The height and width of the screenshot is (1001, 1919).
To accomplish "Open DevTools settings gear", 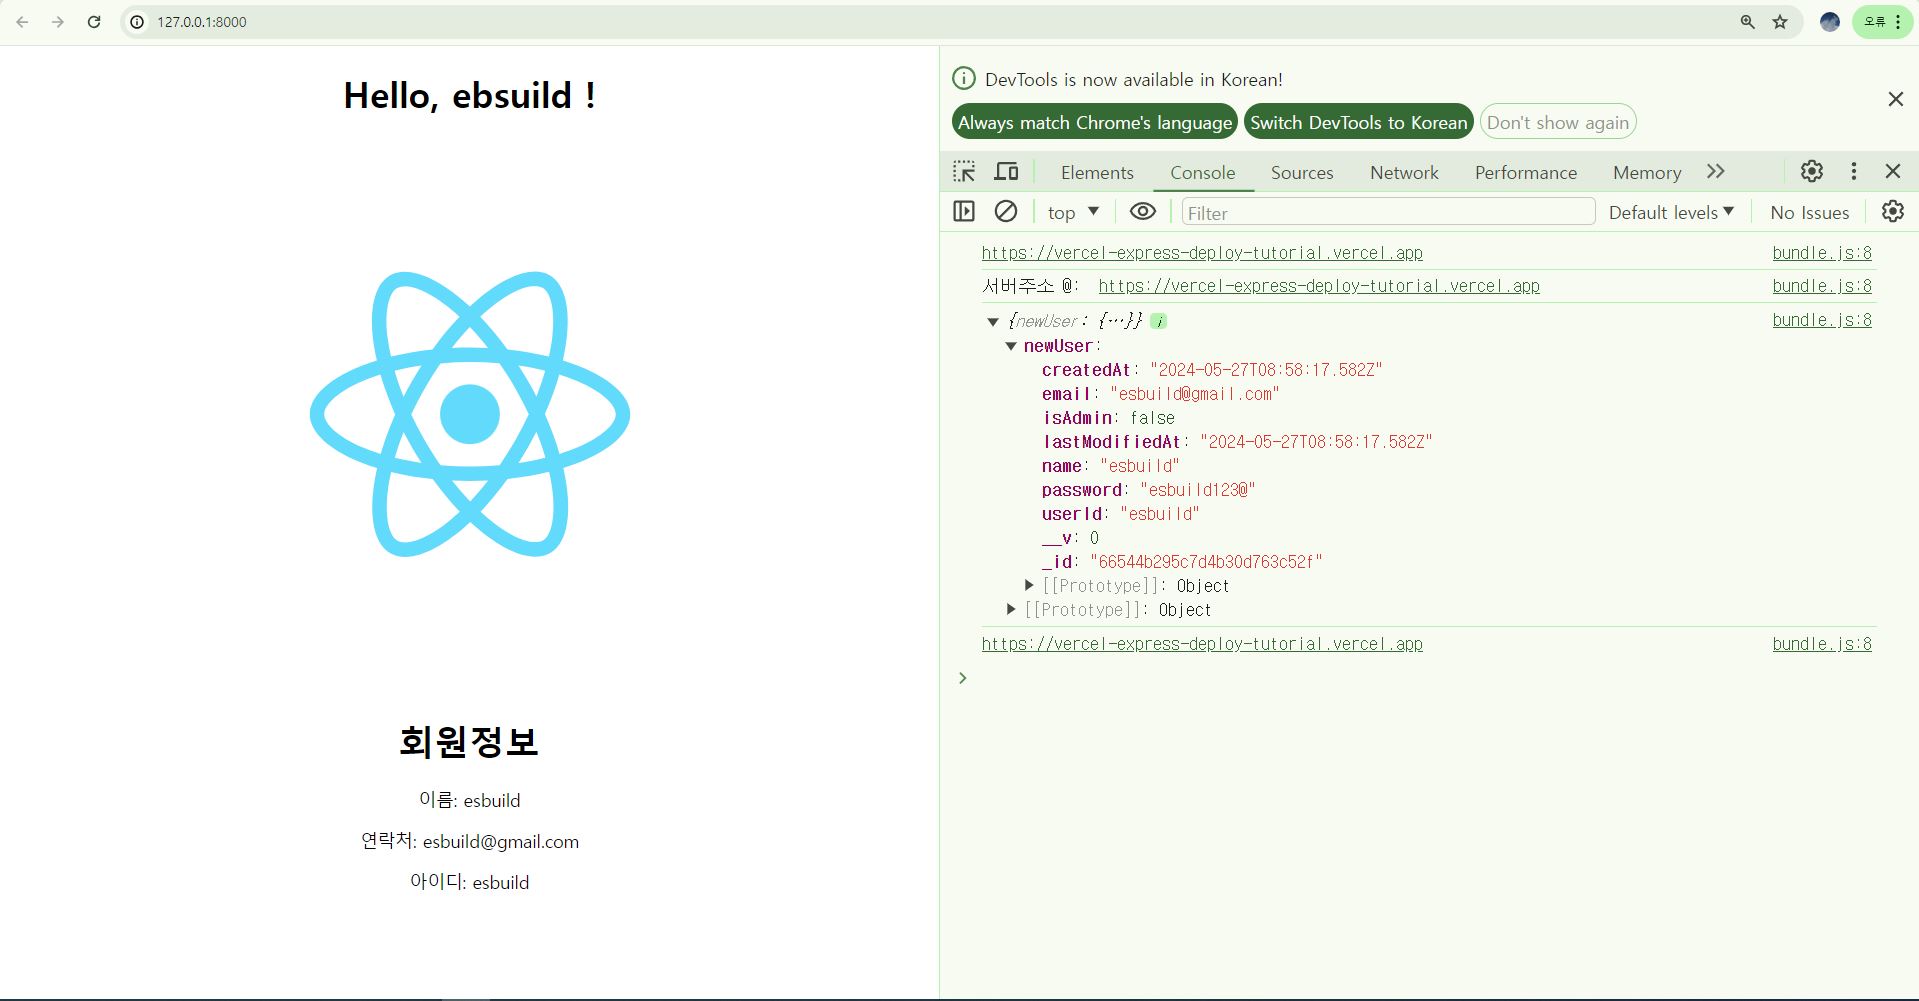I will click(1812, 172).
